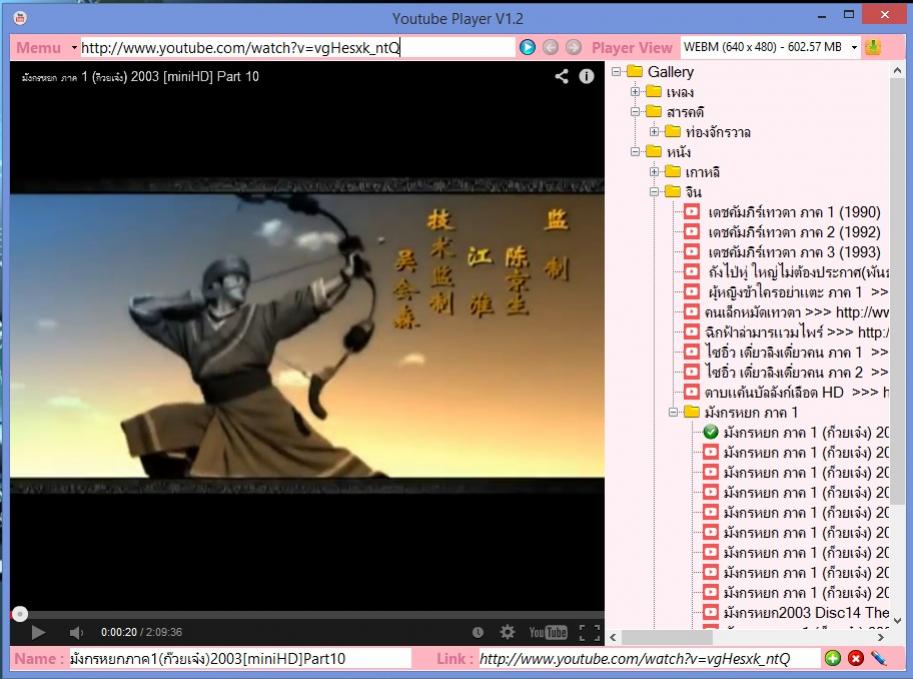The width and height of the screenshot is (913, 679).
Task: Collapse the มังกรหยก ภาค 1 folder
Action: tap(674, 412)
